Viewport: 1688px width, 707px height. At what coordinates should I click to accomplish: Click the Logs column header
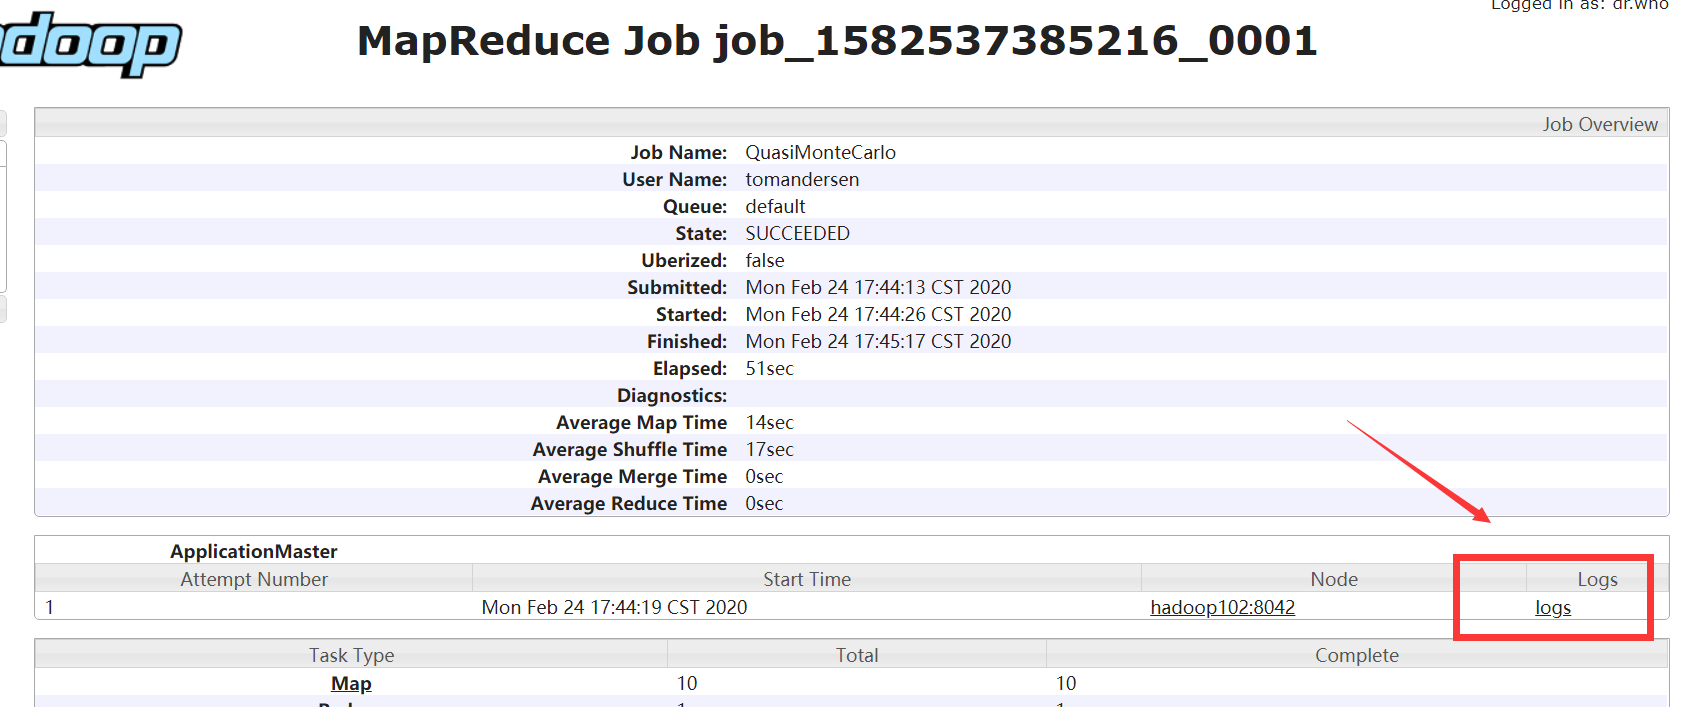coord(1597,579)
